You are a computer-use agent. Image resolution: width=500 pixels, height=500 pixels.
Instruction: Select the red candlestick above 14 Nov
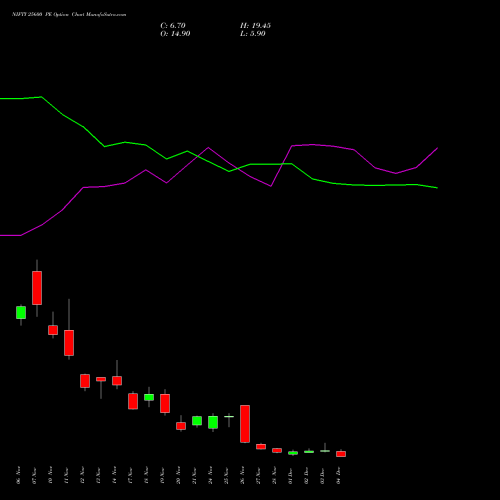[117, 381]
